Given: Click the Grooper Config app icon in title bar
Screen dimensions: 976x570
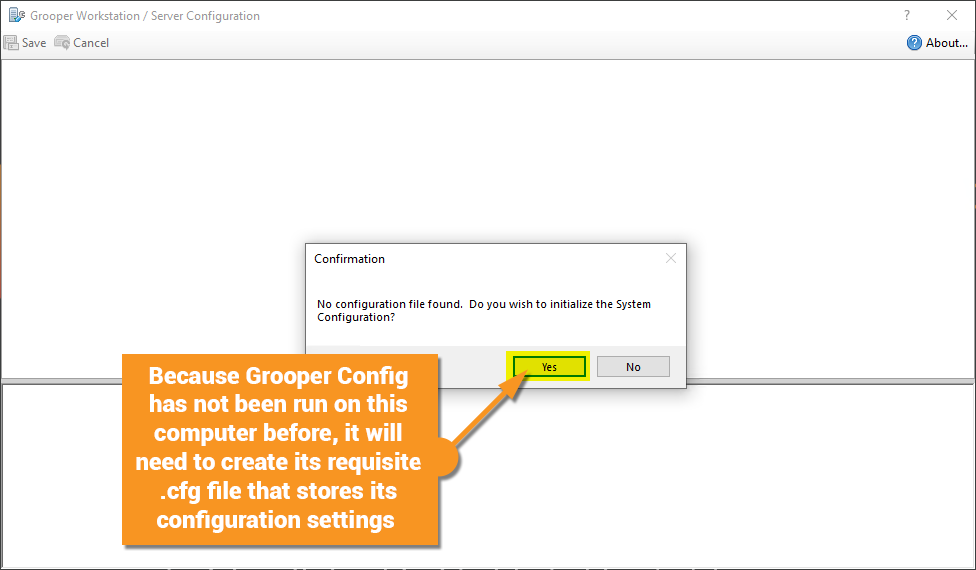Looking at the screenshot, I should pos(17,16).
